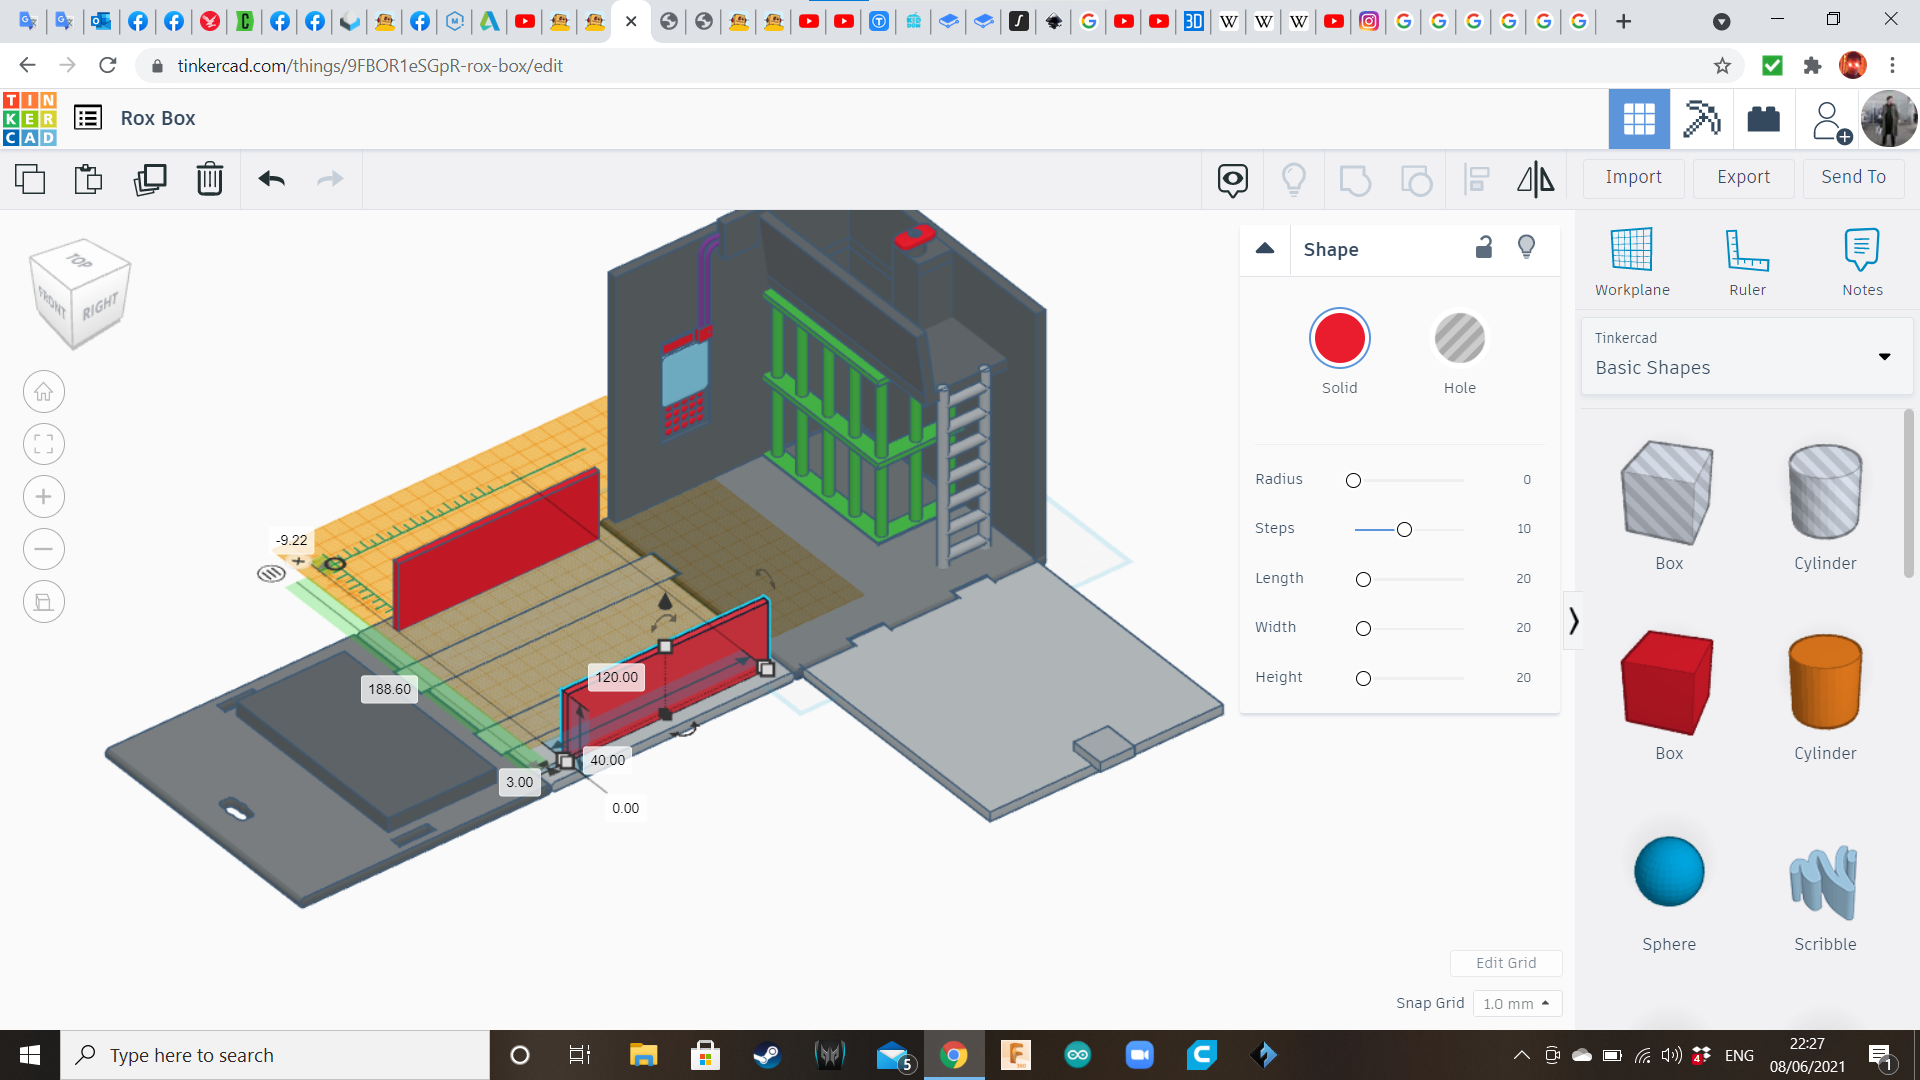
Task: Open the Snap Grid 1.0 mm dropdown
Action: [x=1516, y=1003]
